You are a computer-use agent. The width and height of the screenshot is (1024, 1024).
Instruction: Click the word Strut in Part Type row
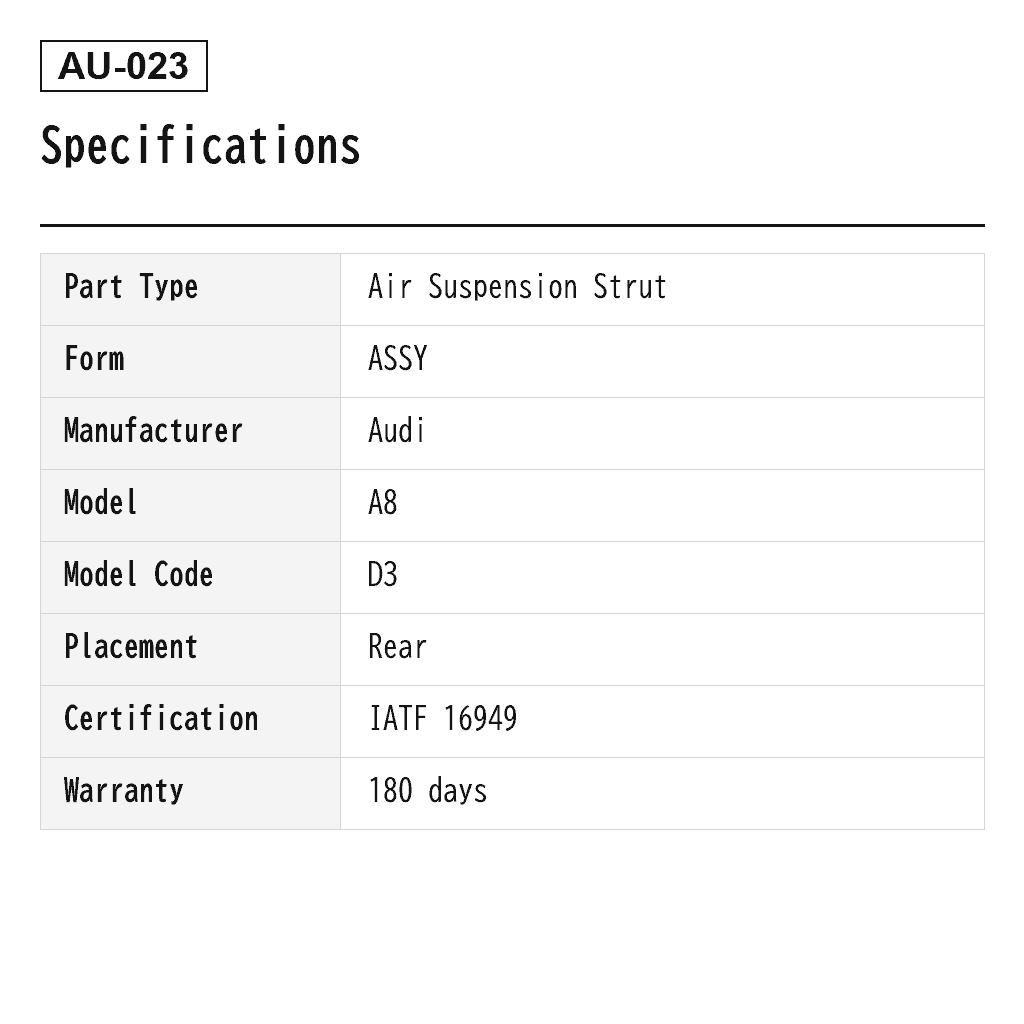[x=630, y=287]
